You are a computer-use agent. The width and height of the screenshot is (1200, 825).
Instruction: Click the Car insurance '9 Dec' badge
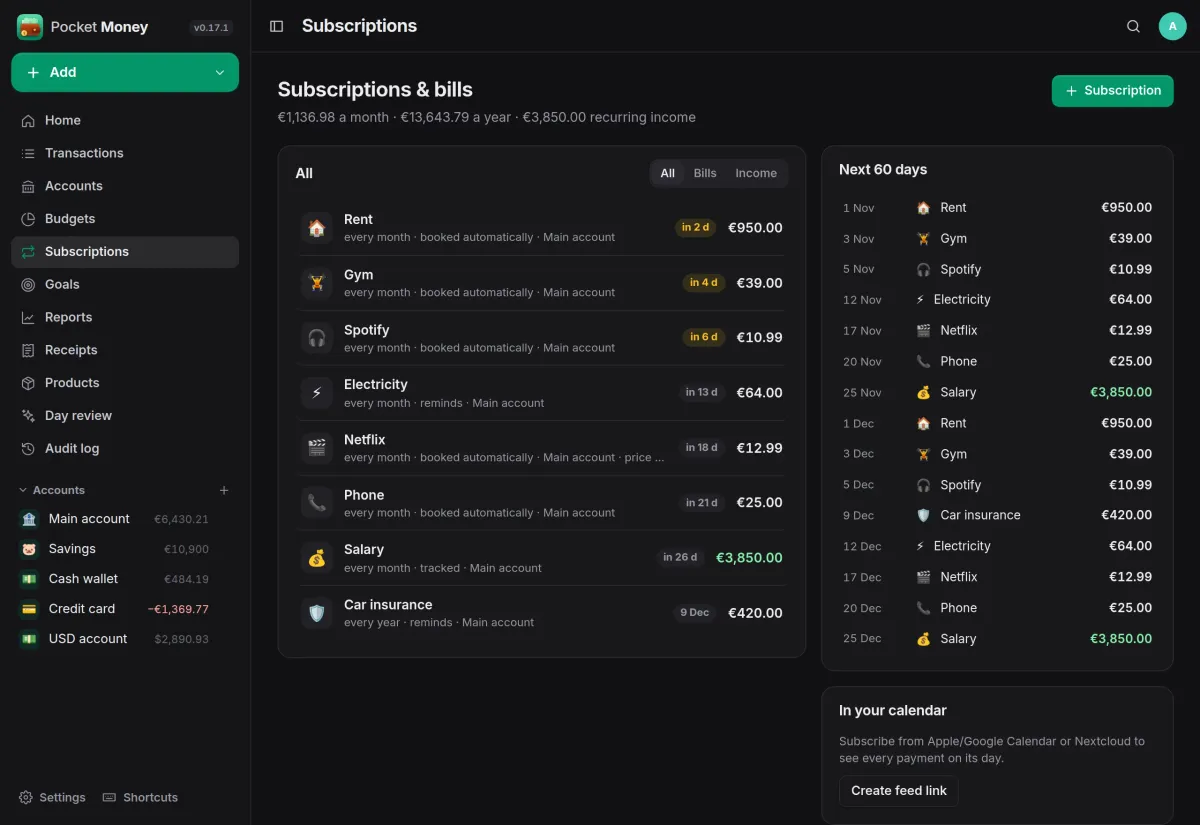tap(695, 612)
